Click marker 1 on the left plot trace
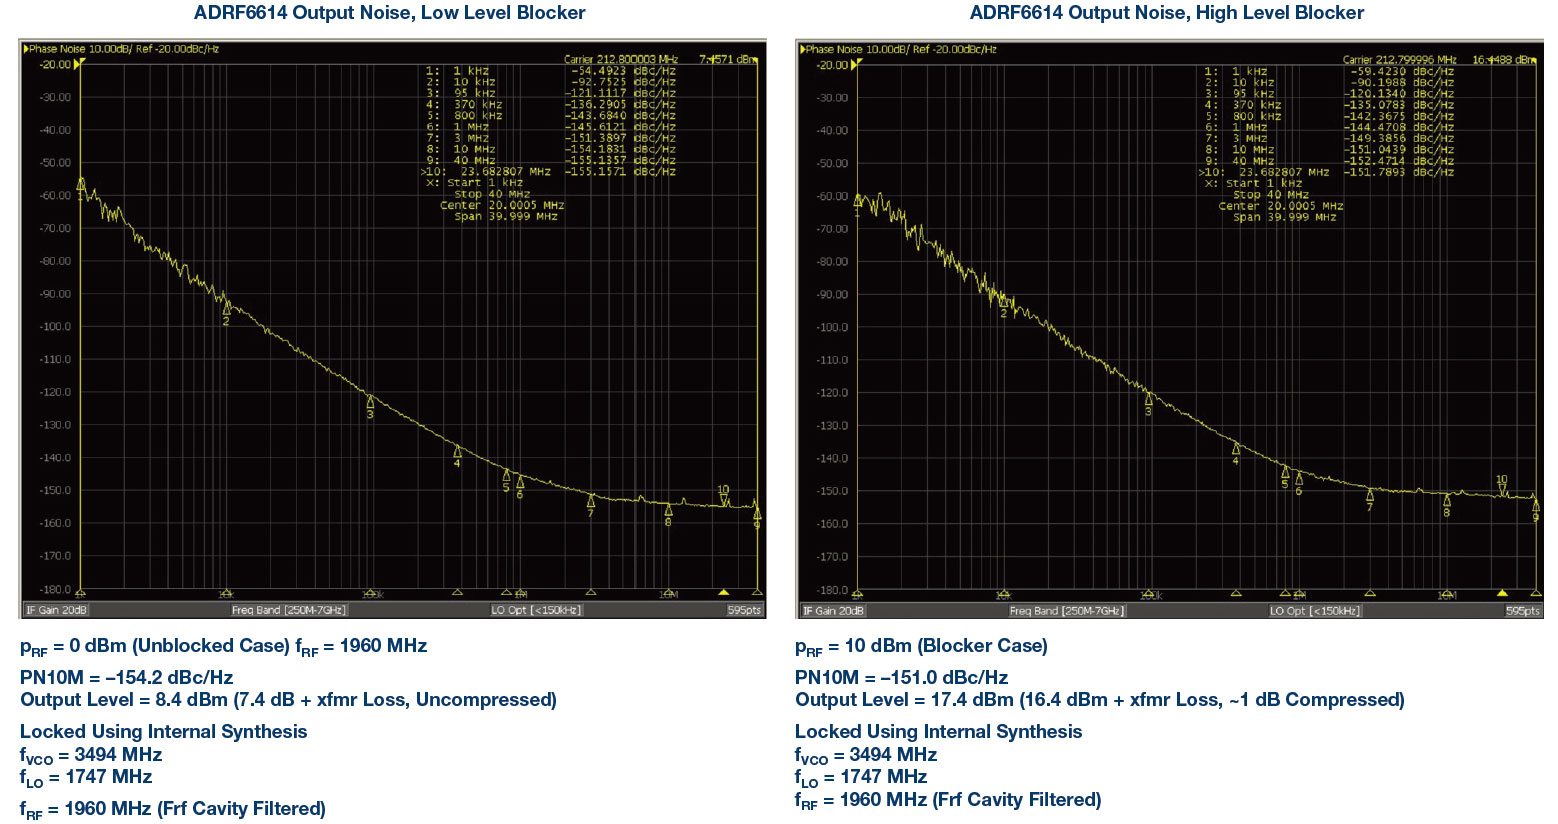The width and height of the screenshot is (1558, 824). coord(81,185)
